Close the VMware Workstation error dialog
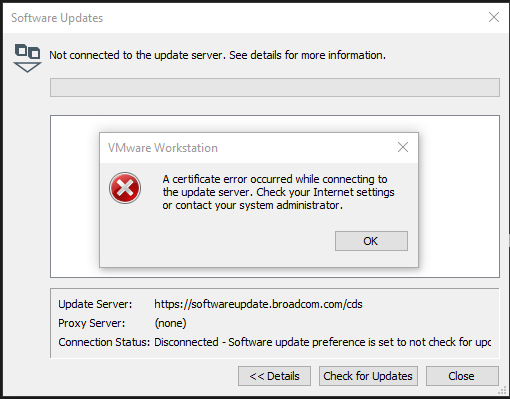The width and height of the screenshot is (510, 399). [403, 147]
